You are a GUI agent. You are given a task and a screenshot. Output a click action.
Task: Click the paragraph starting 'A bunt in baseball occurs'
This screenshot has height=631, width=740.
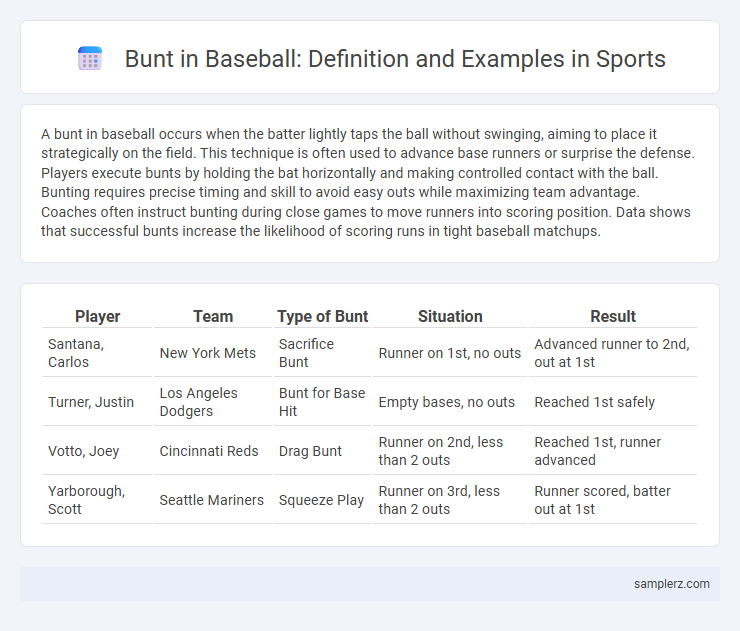(x=368, y=183)
